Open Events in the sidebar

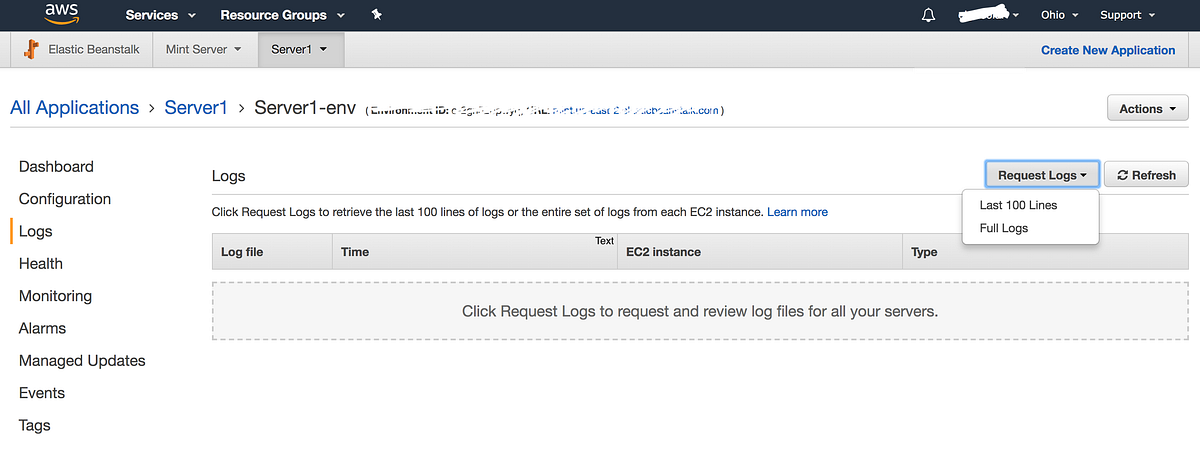coord(42,393)
